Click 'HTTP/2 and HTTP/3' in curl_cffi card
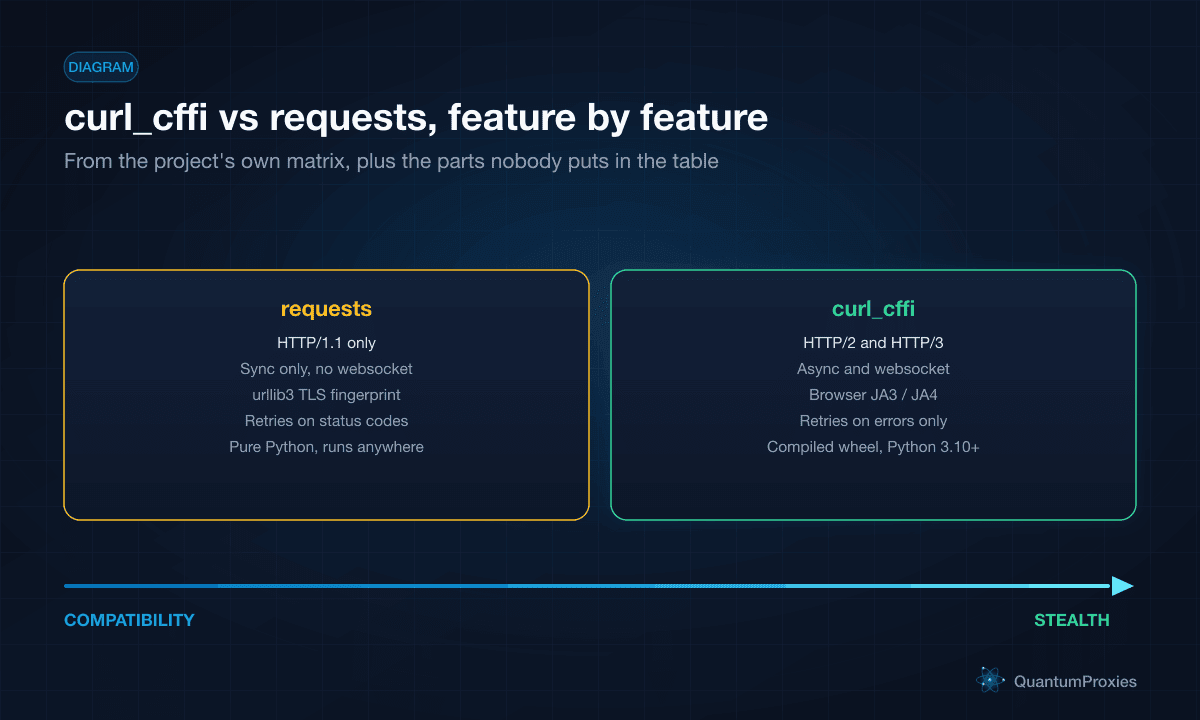This screenshot has width=1200, height=720. tap(873, 343)
